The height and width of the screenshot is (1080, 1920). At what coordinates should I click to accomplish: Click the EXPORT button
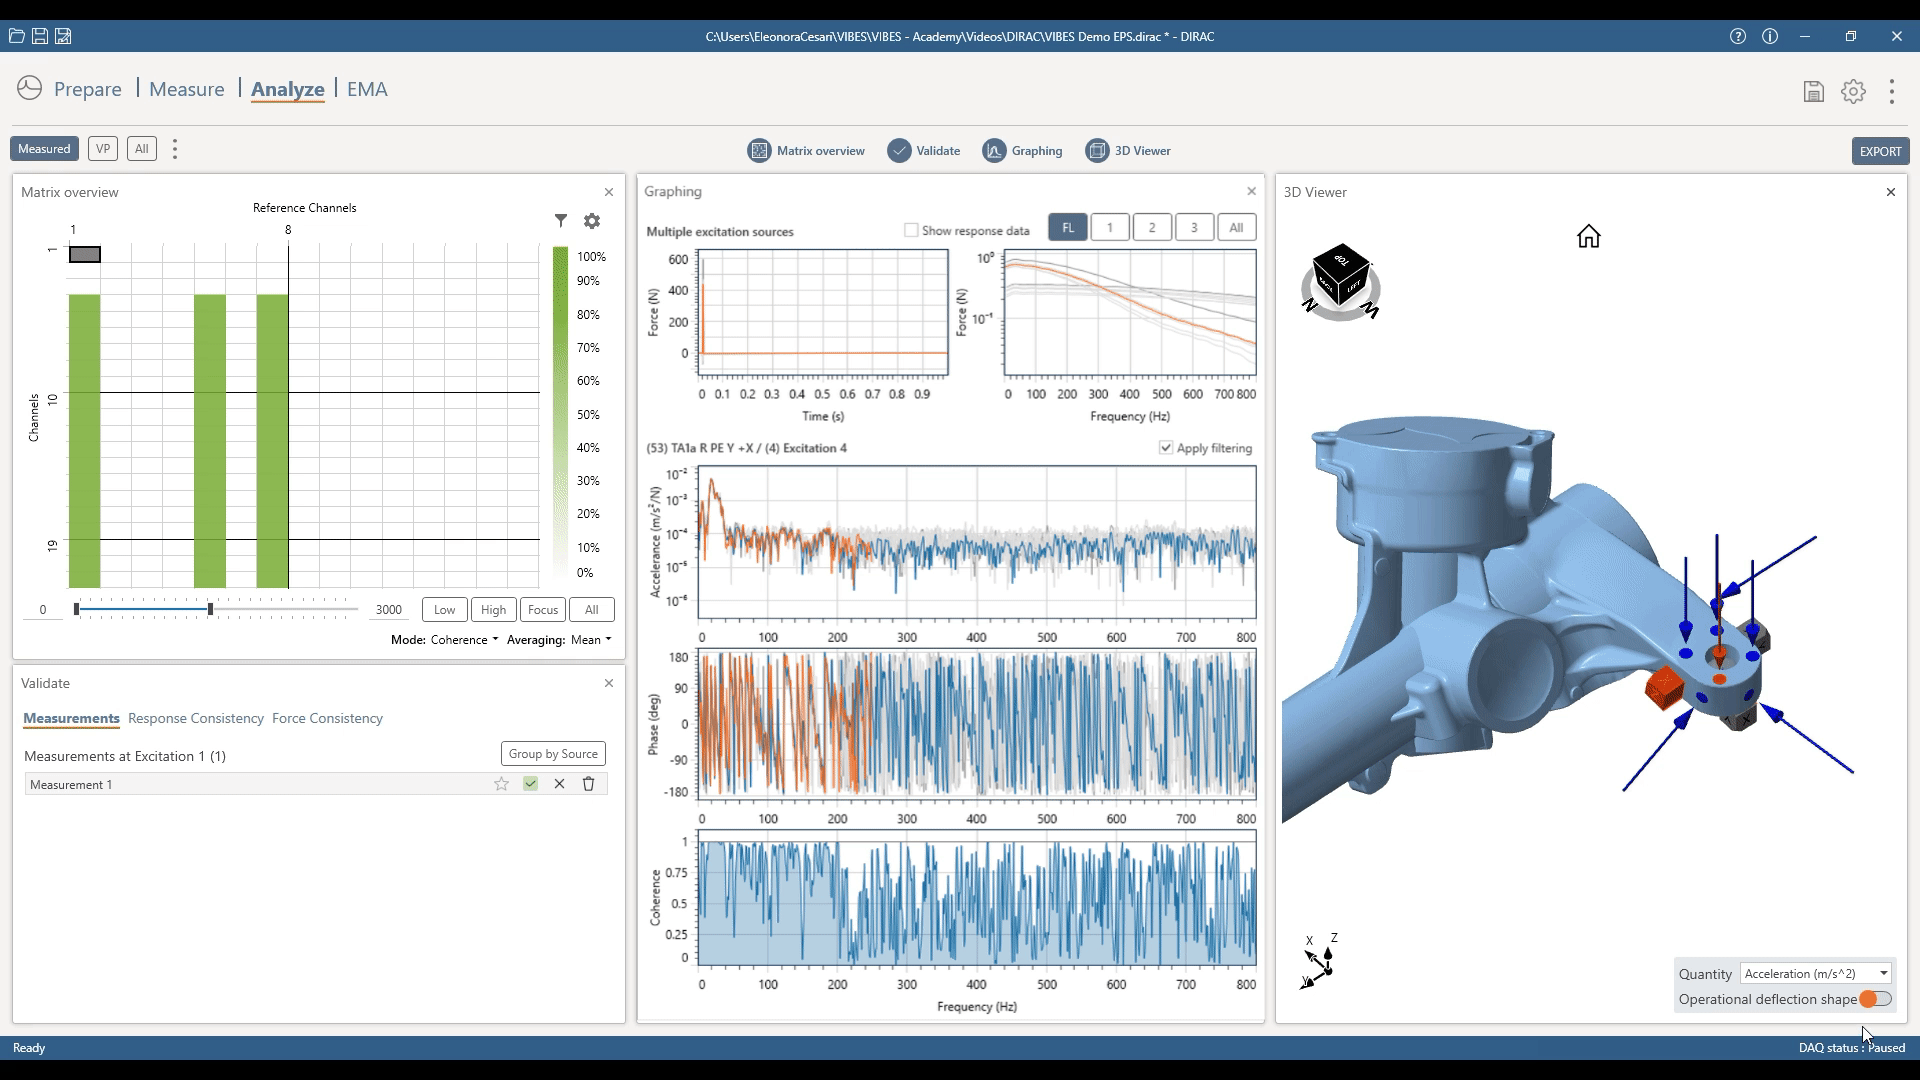[1880, 151]
